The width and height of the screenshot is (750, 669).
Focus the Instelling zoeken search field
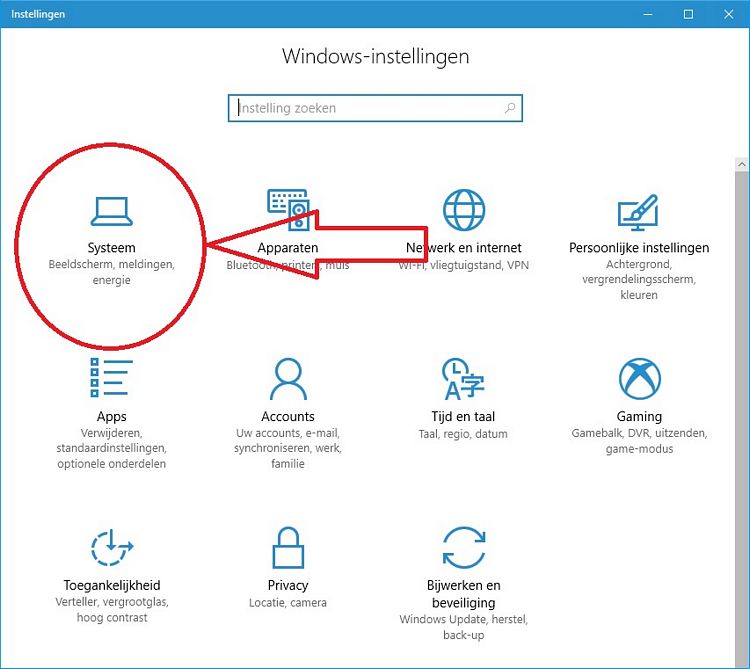click(x=375, y=108)
